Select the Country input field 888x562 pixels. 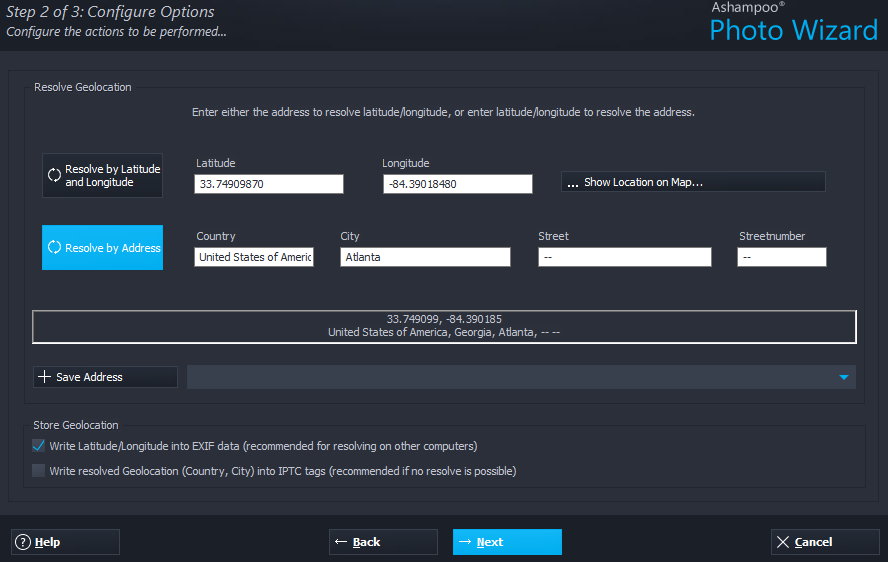tap(254, 257)
